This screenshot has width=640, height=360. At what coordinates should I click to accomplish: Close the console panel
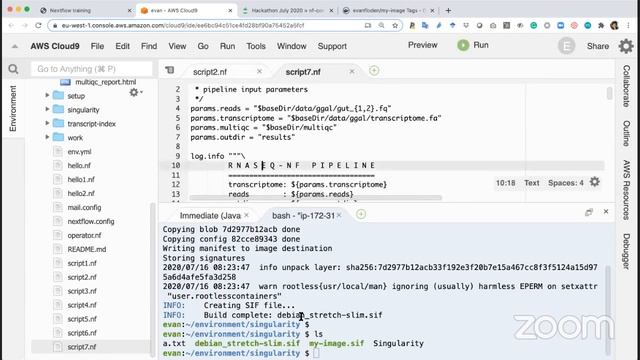pyautogui.click(x=606, y=211)
